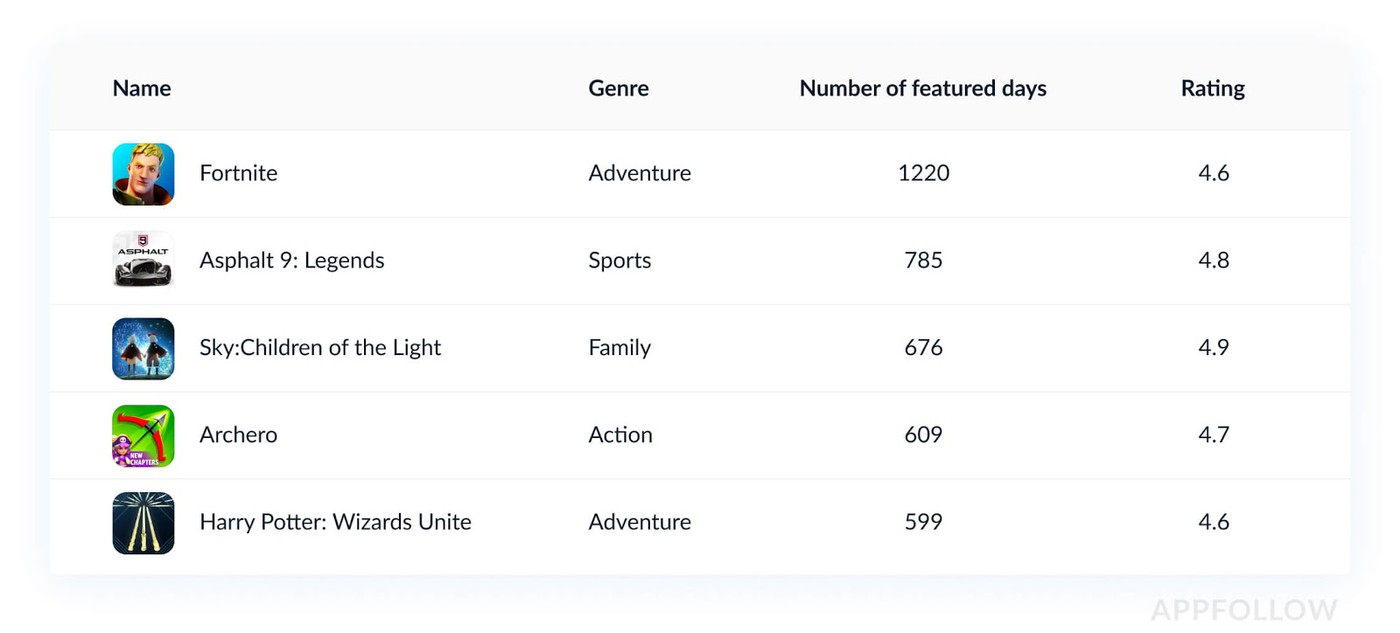Click the Fortnite app icon

point(143,174)
